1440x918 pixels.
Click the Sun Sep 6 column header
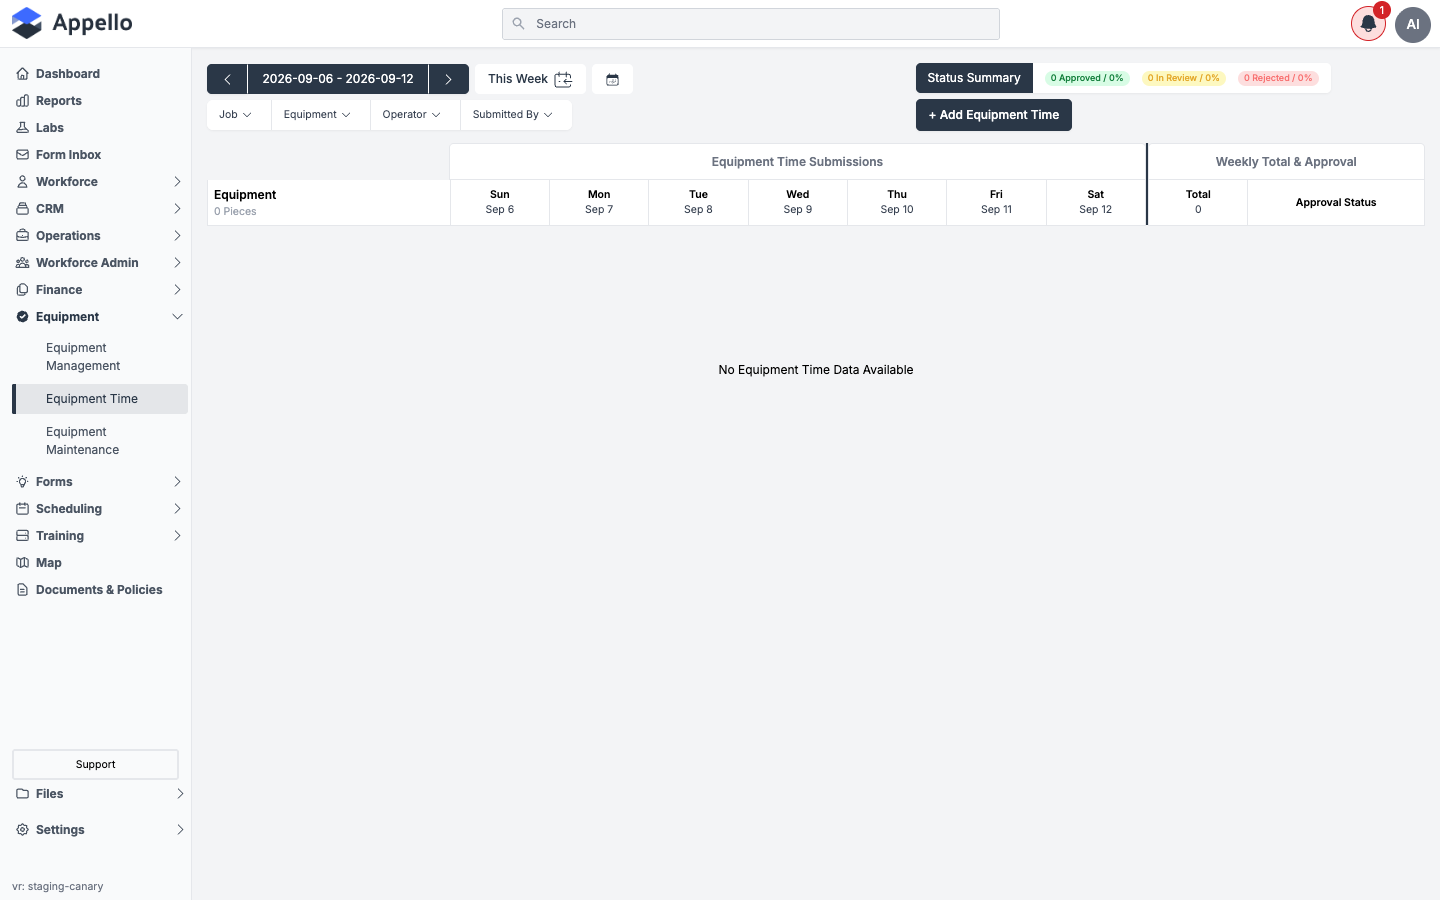pos(500,203)
